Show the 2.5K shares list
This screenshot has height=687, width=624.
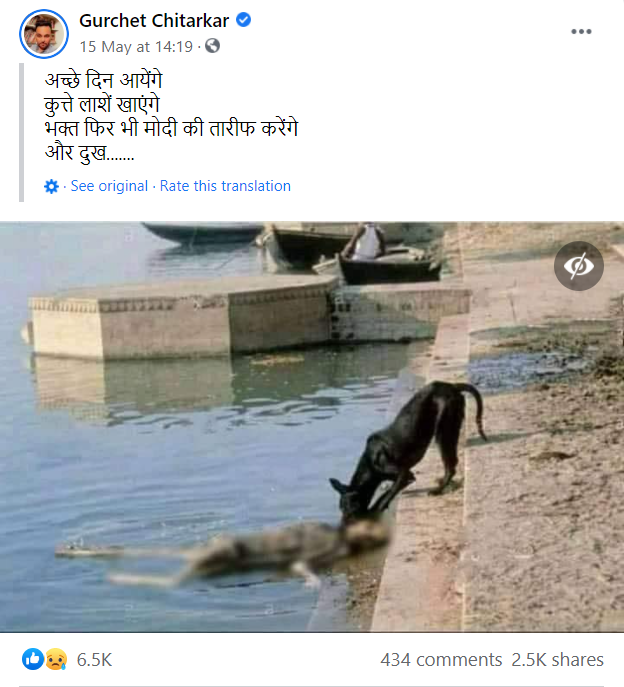[558, 660]
